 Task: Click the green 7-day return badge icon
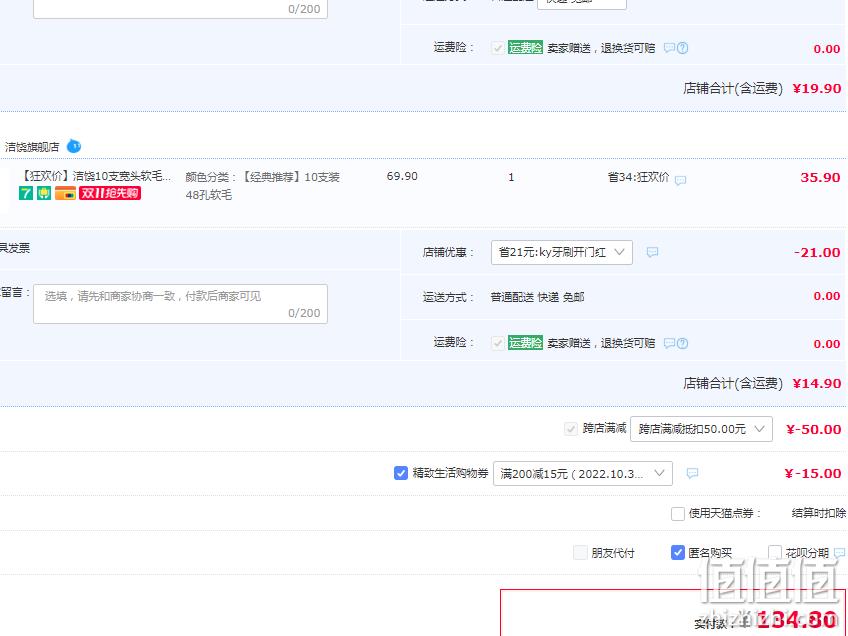(26, 193)
